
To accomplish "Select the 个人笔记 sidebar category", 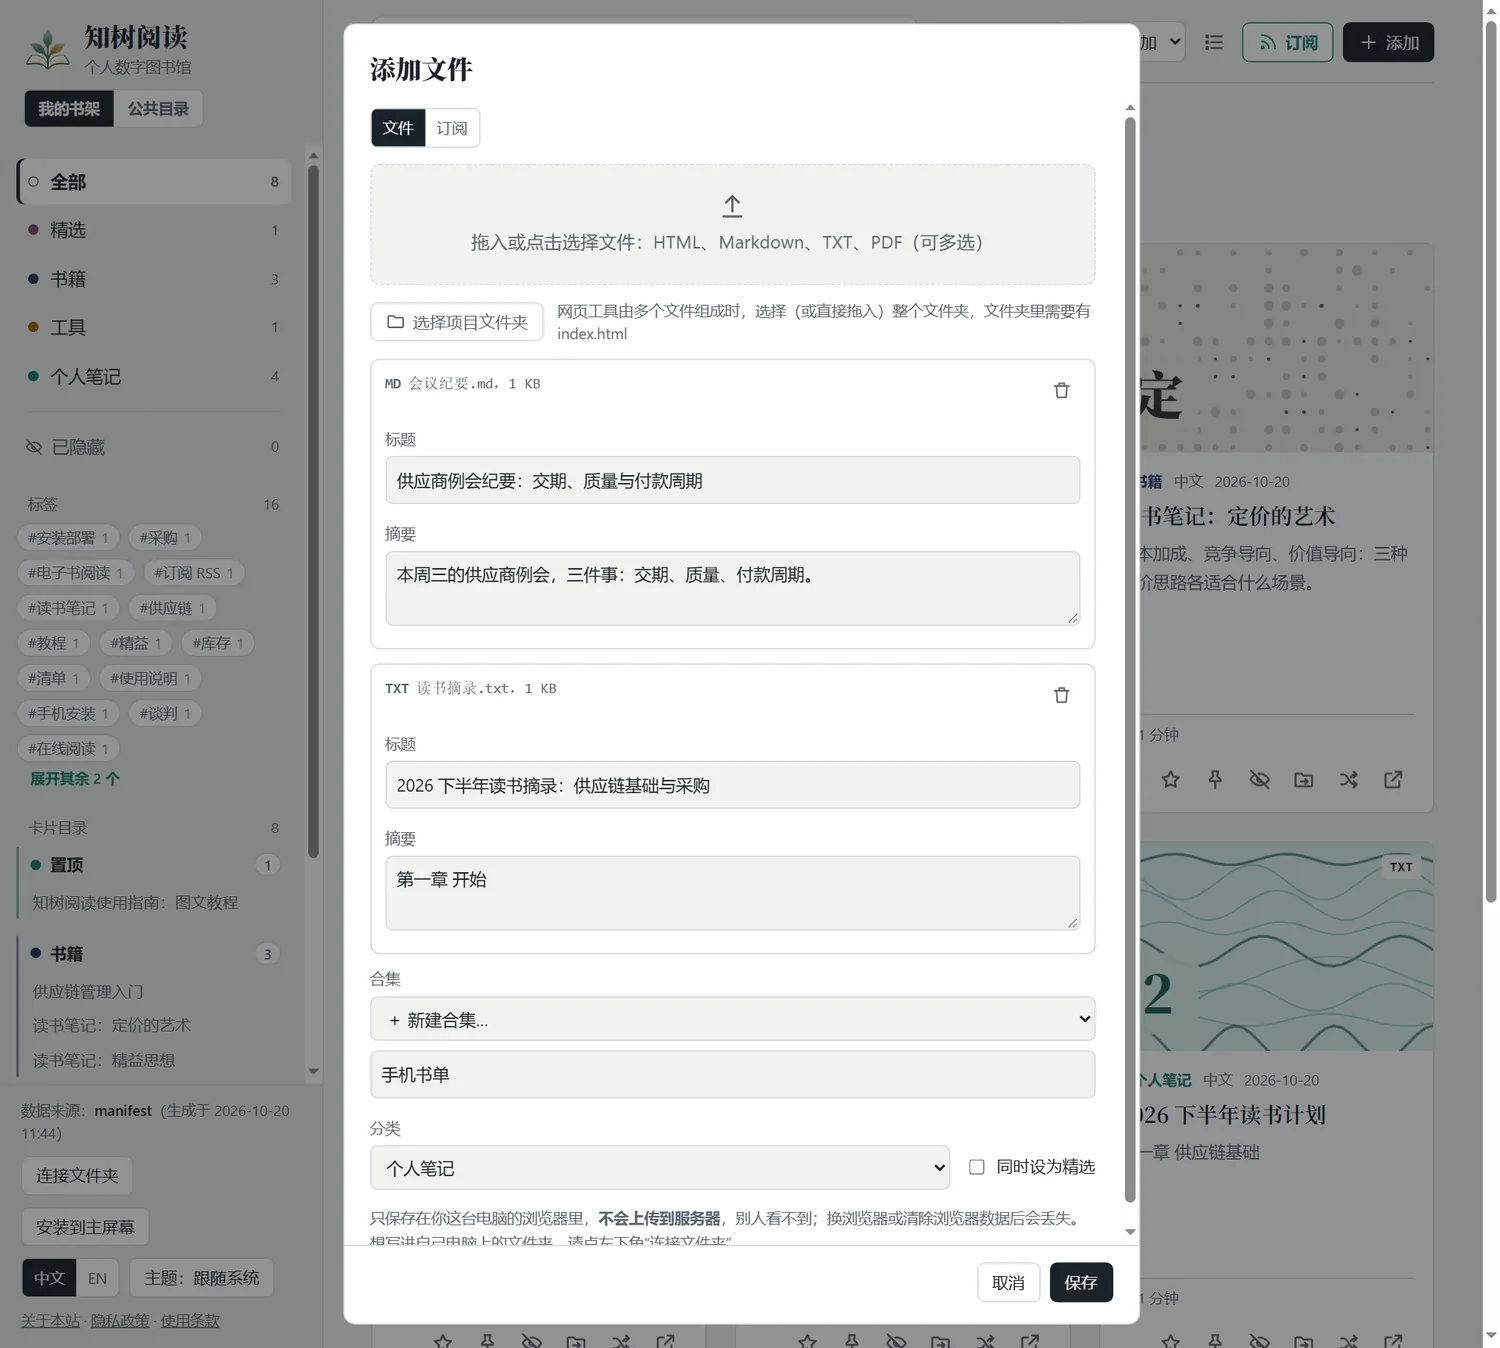I will click(x=154, y=376).
